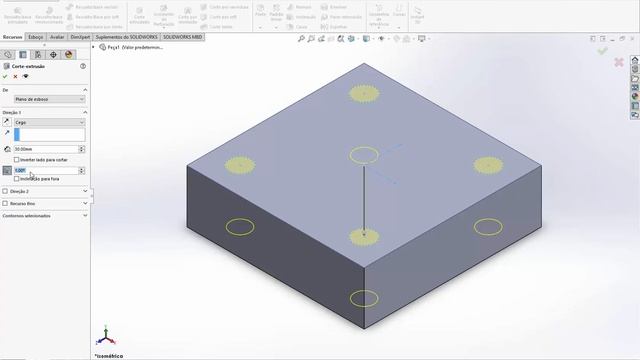Enable the Direção 2 checkbox
Viewport: 640px width, 360px height.
click(x=5, y=191)
